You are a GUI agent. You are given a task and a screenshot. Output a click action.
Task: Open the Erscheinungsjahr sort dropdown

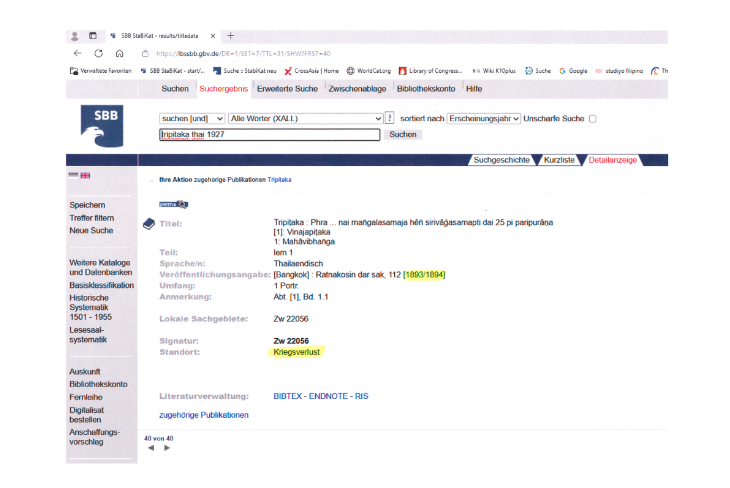point(484,119)
